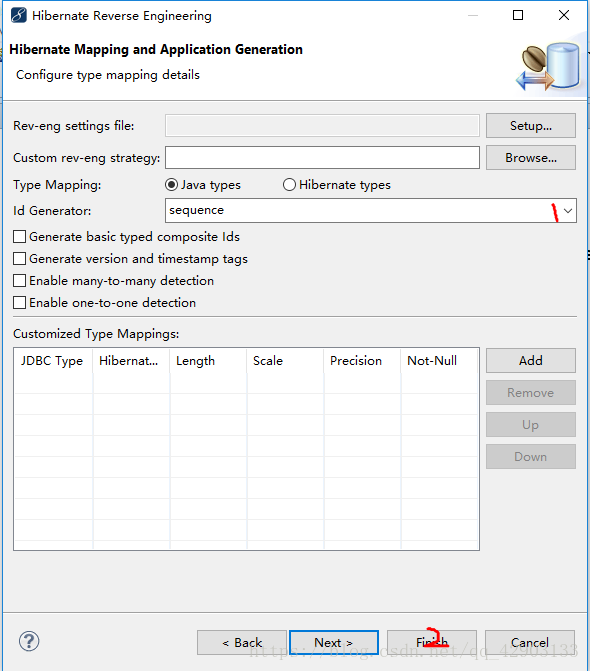This screenshot has width=590, height=671.
Task: Click the Precision column header
Action: point(362,361)
